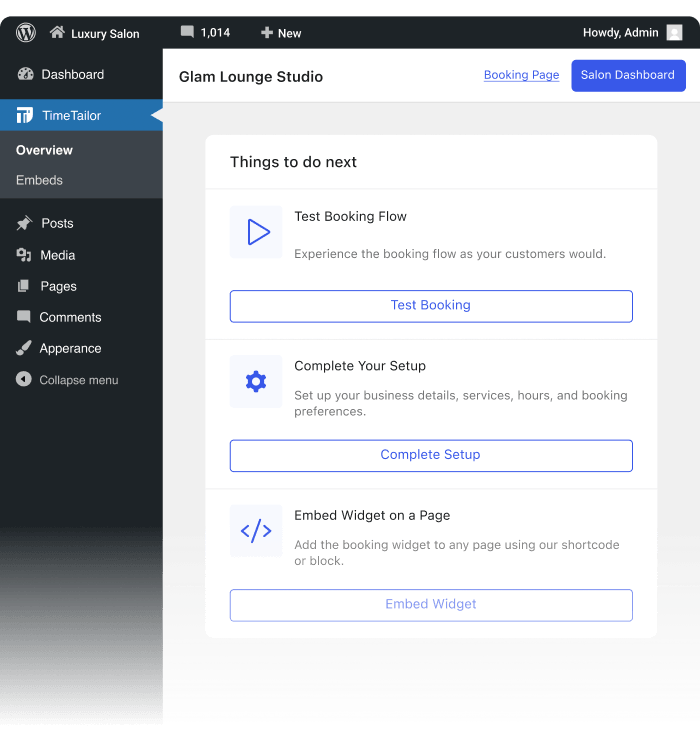The image size is (700, 752).
Task: Click the 'Add the booking widget' description
Action: (x=457, y=552)
